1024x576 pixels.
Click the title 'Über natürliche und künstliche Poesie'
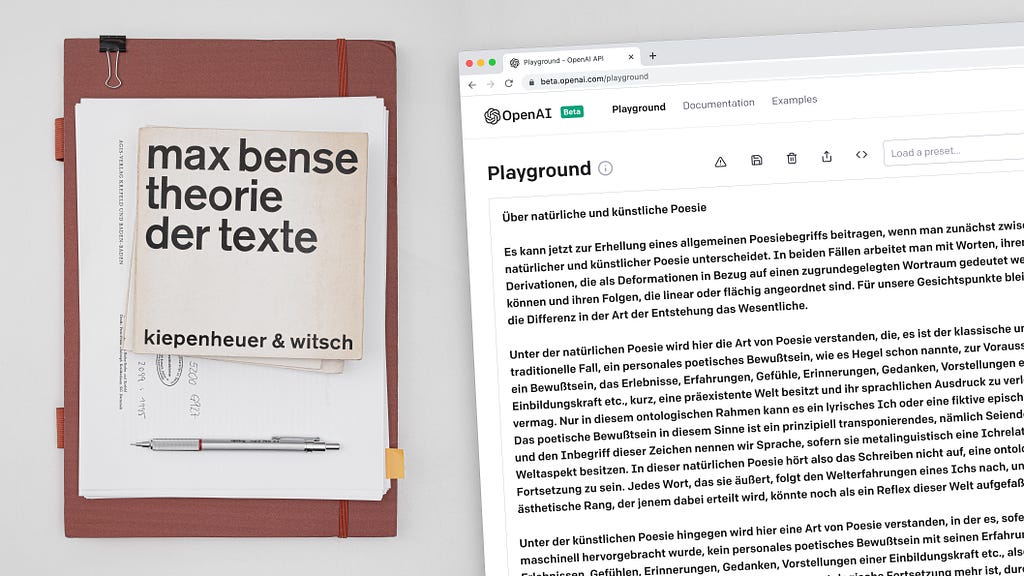coord(604,212)
